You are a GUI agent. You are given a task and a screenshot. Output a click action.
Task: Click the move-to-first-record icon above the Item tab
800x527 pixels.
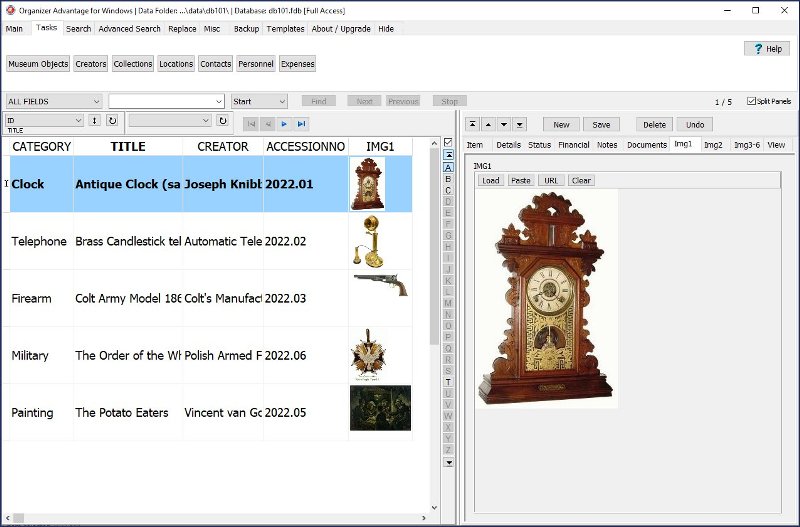pos(472,124)
